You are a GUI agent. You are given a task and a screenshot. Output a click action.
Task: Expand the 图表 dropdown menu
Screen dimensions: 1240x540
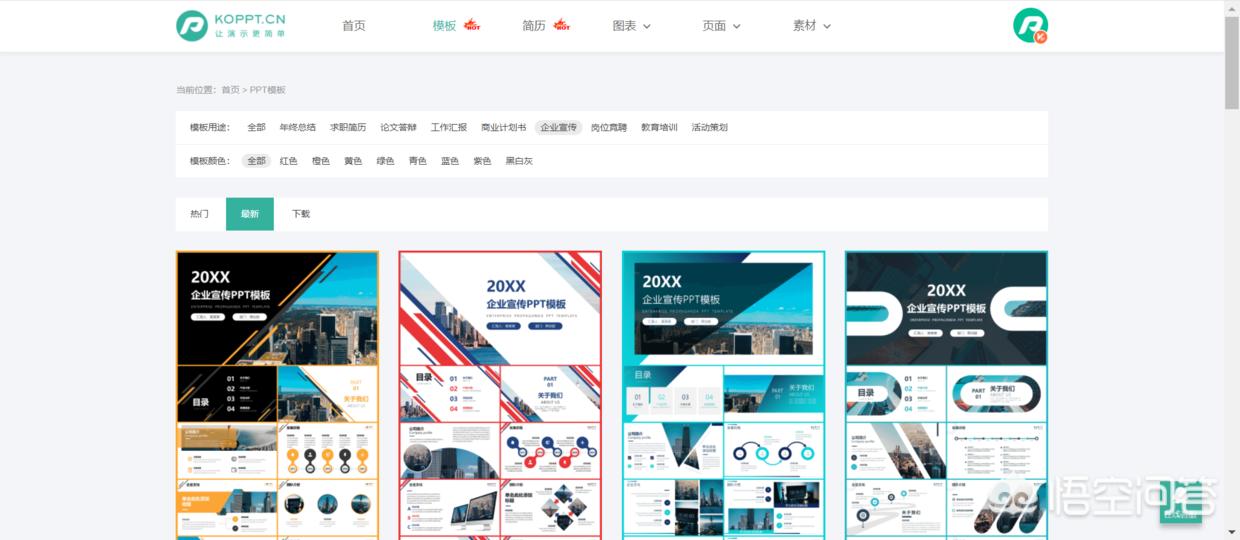631,26
